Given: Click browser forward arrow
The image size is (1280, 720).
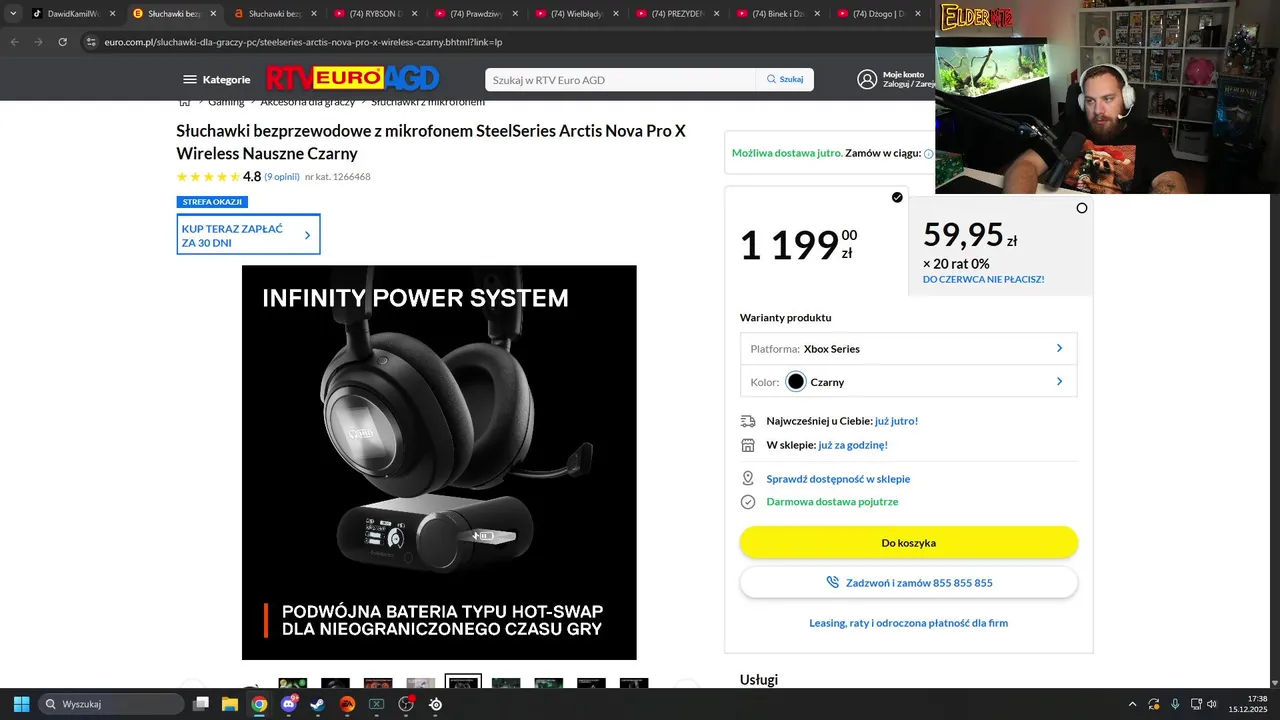Looking at the screenshot, I should click(38, 42).
